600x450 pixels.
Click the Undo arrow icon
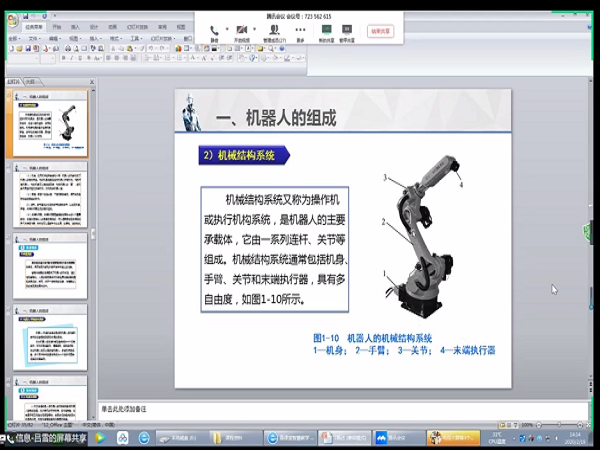(151, 49)
